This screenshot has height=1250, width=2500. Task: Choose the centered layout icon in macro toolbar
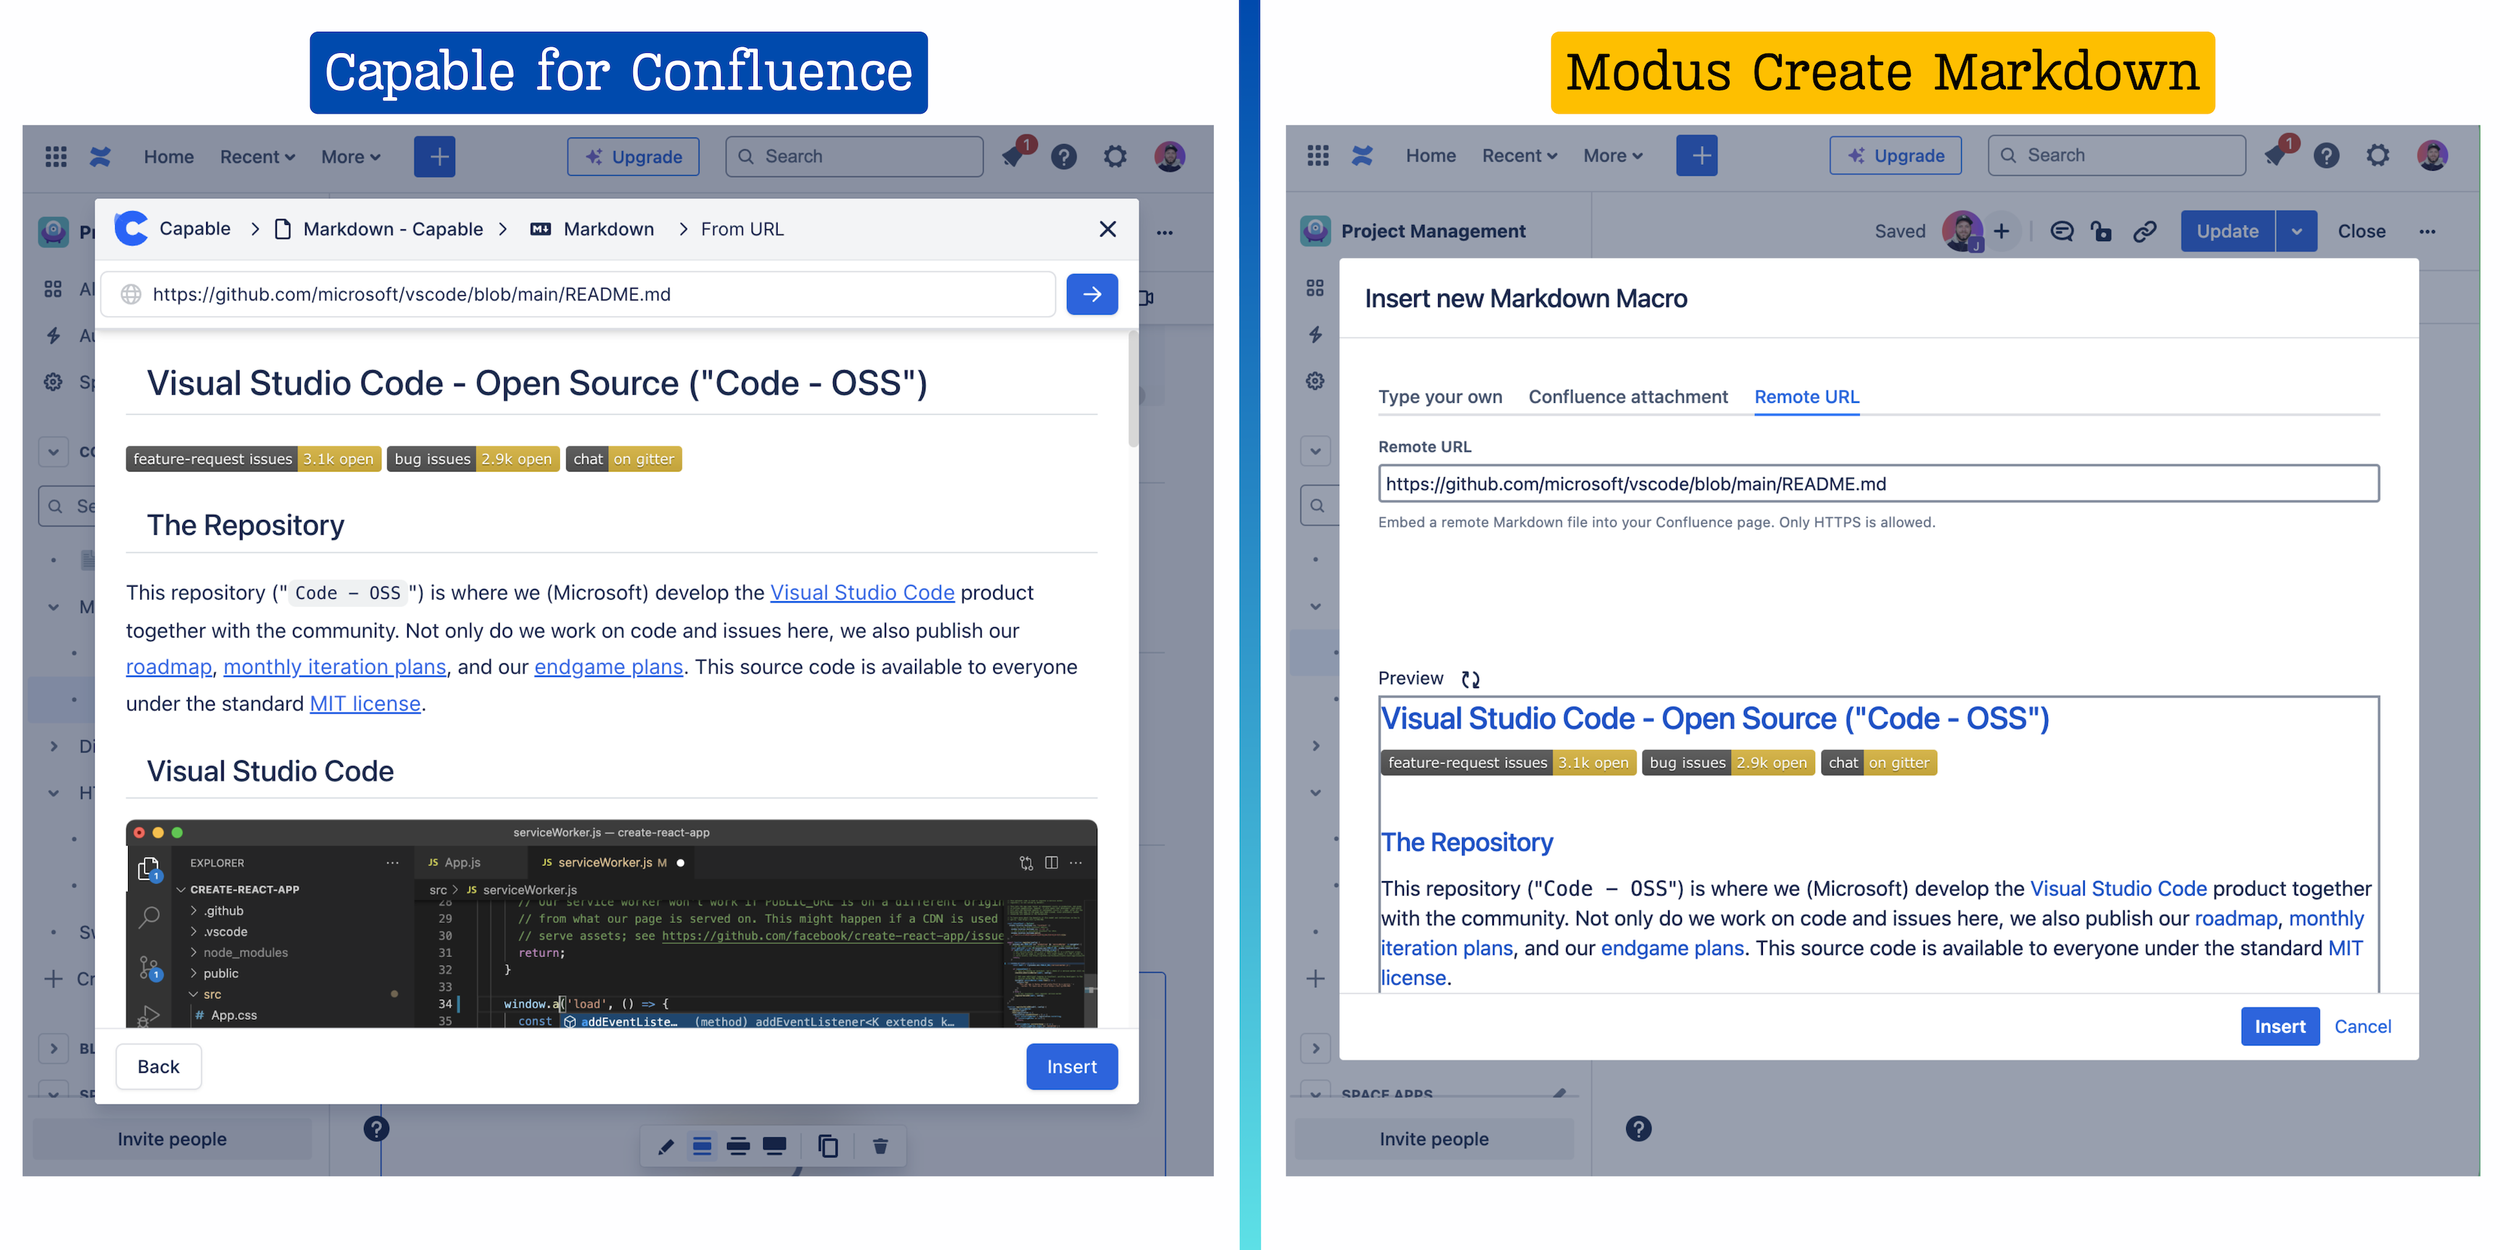(702, 1146)
